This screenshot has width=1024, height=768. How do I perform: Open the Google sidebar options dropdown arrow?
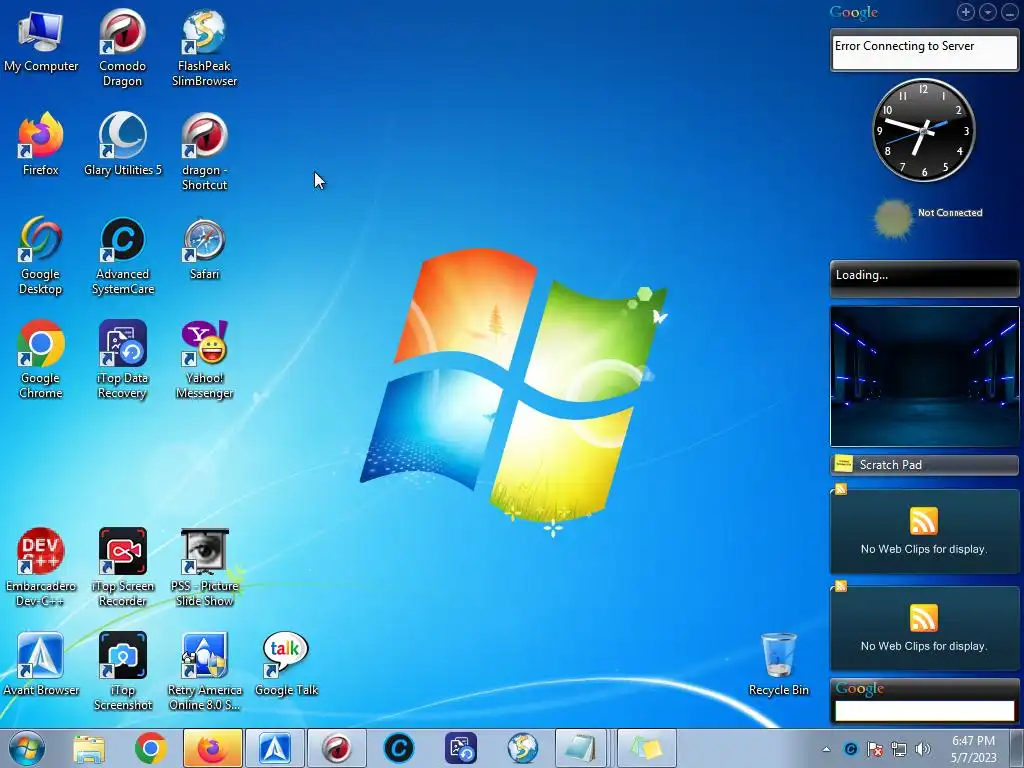click(x=987, y=12)
